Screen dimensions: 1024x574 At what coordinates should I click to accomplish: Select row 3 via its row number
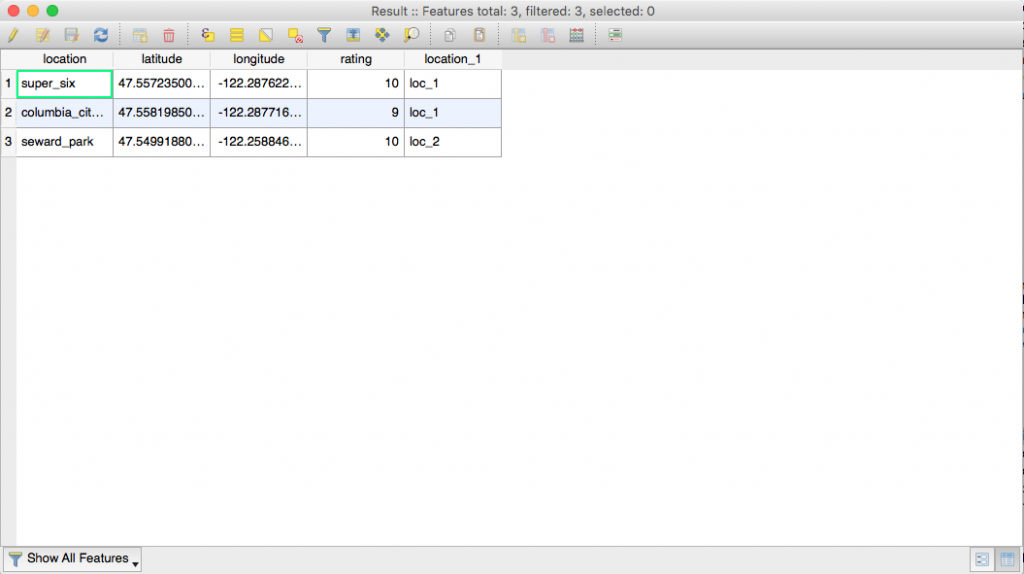pyautogui.click(x=8, y=142)
